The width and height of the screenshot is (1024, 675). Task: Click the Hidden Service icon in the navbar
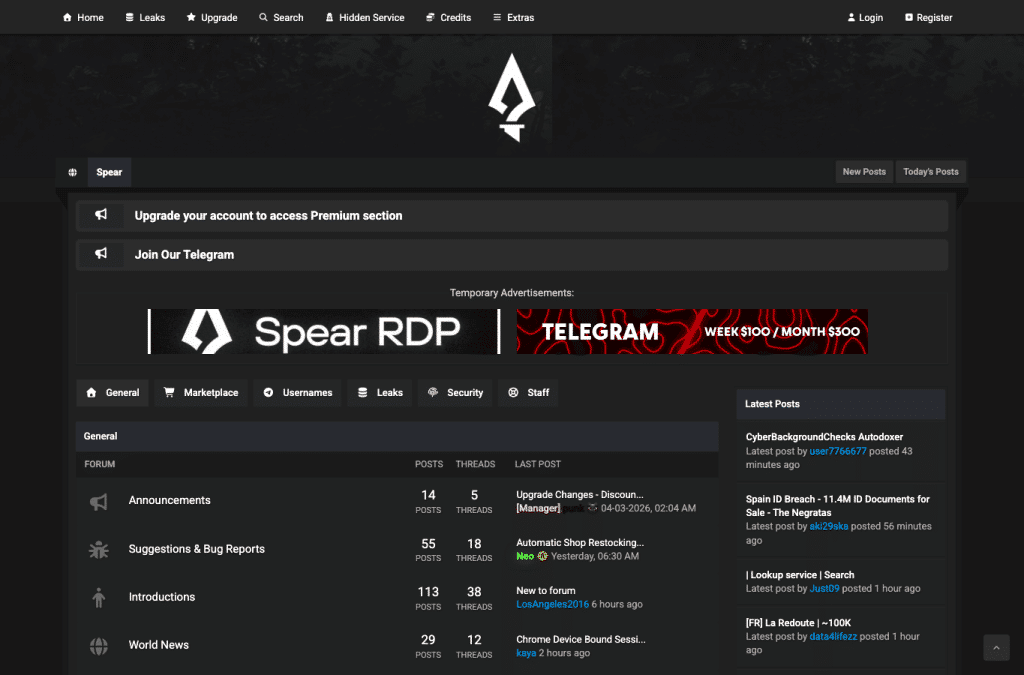[329, 17]
